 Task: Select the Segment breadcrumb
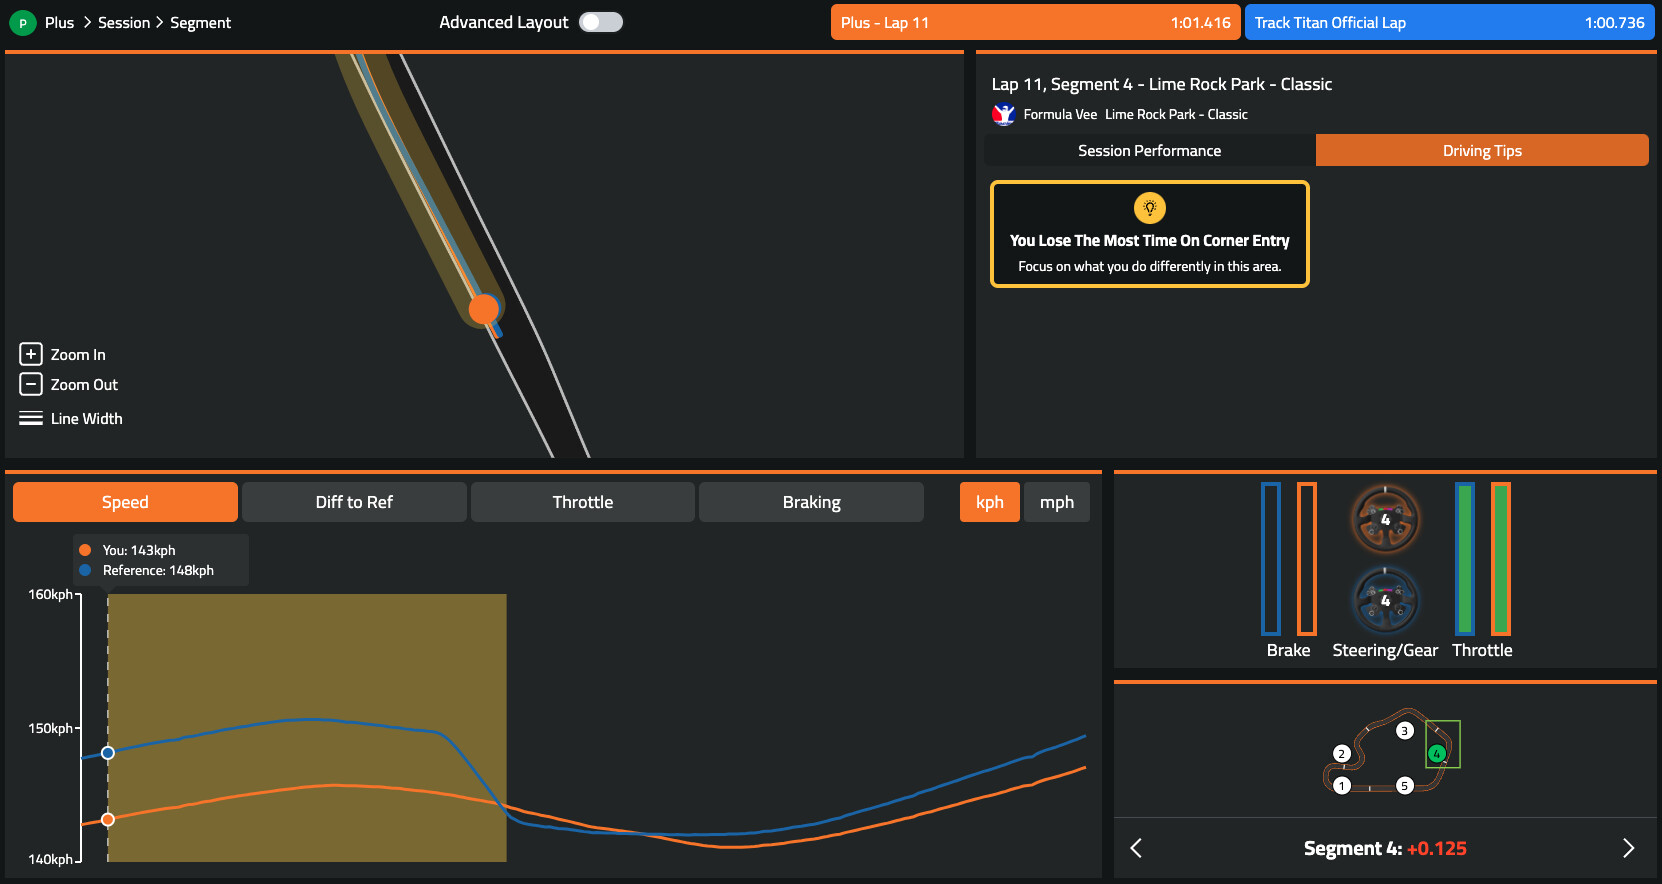point(200,22)
